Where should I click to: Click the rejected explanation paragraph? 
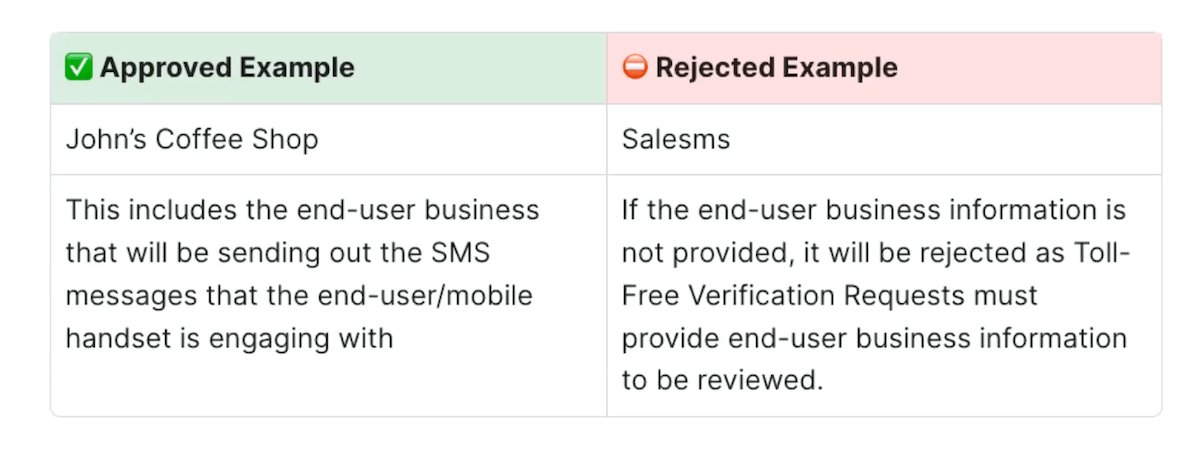coord(875,295)
